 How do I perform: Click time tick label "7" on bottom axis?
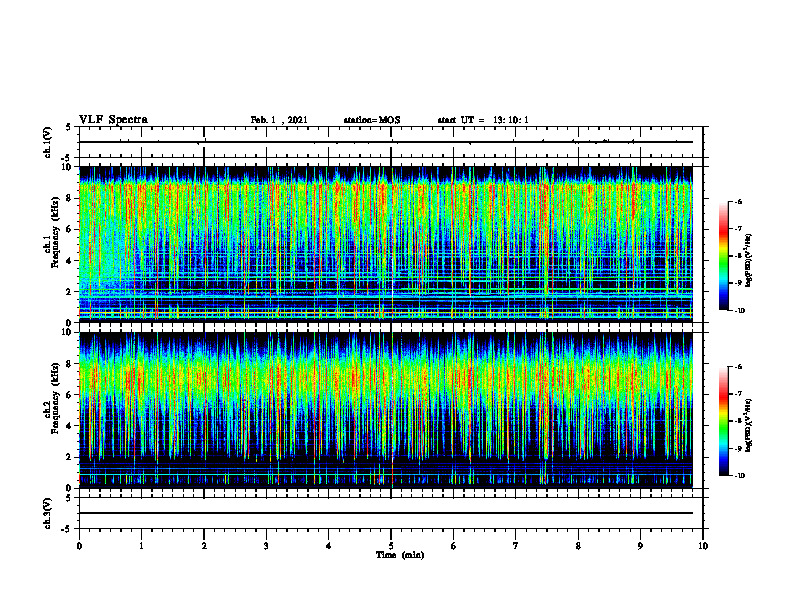[516, 546]
